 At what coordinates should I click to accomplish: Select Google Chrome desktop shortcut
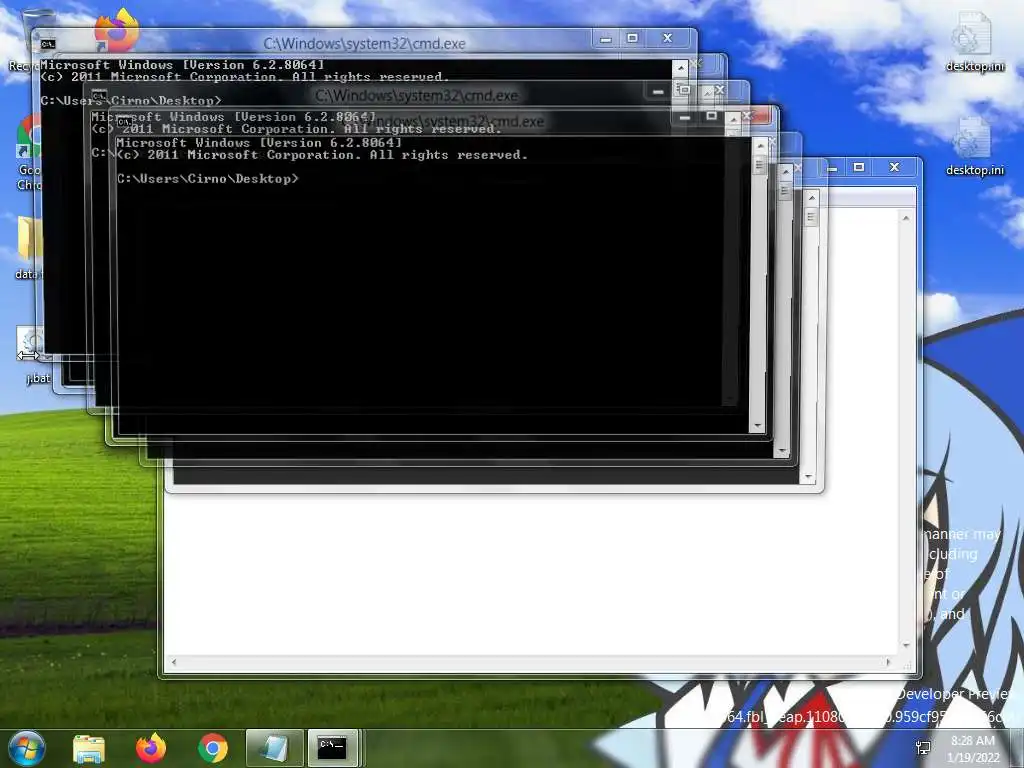pyautogui.click(x=29, y=152)
